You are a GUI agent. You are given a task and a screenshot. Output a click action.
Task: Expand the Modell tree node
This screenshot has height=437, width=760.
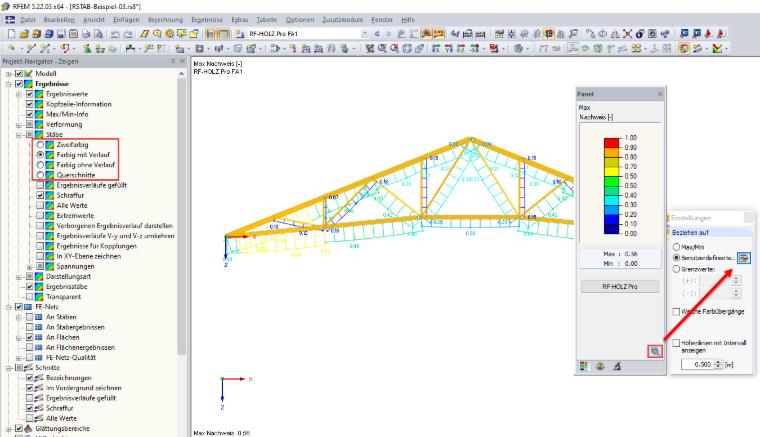coord(9,74)
